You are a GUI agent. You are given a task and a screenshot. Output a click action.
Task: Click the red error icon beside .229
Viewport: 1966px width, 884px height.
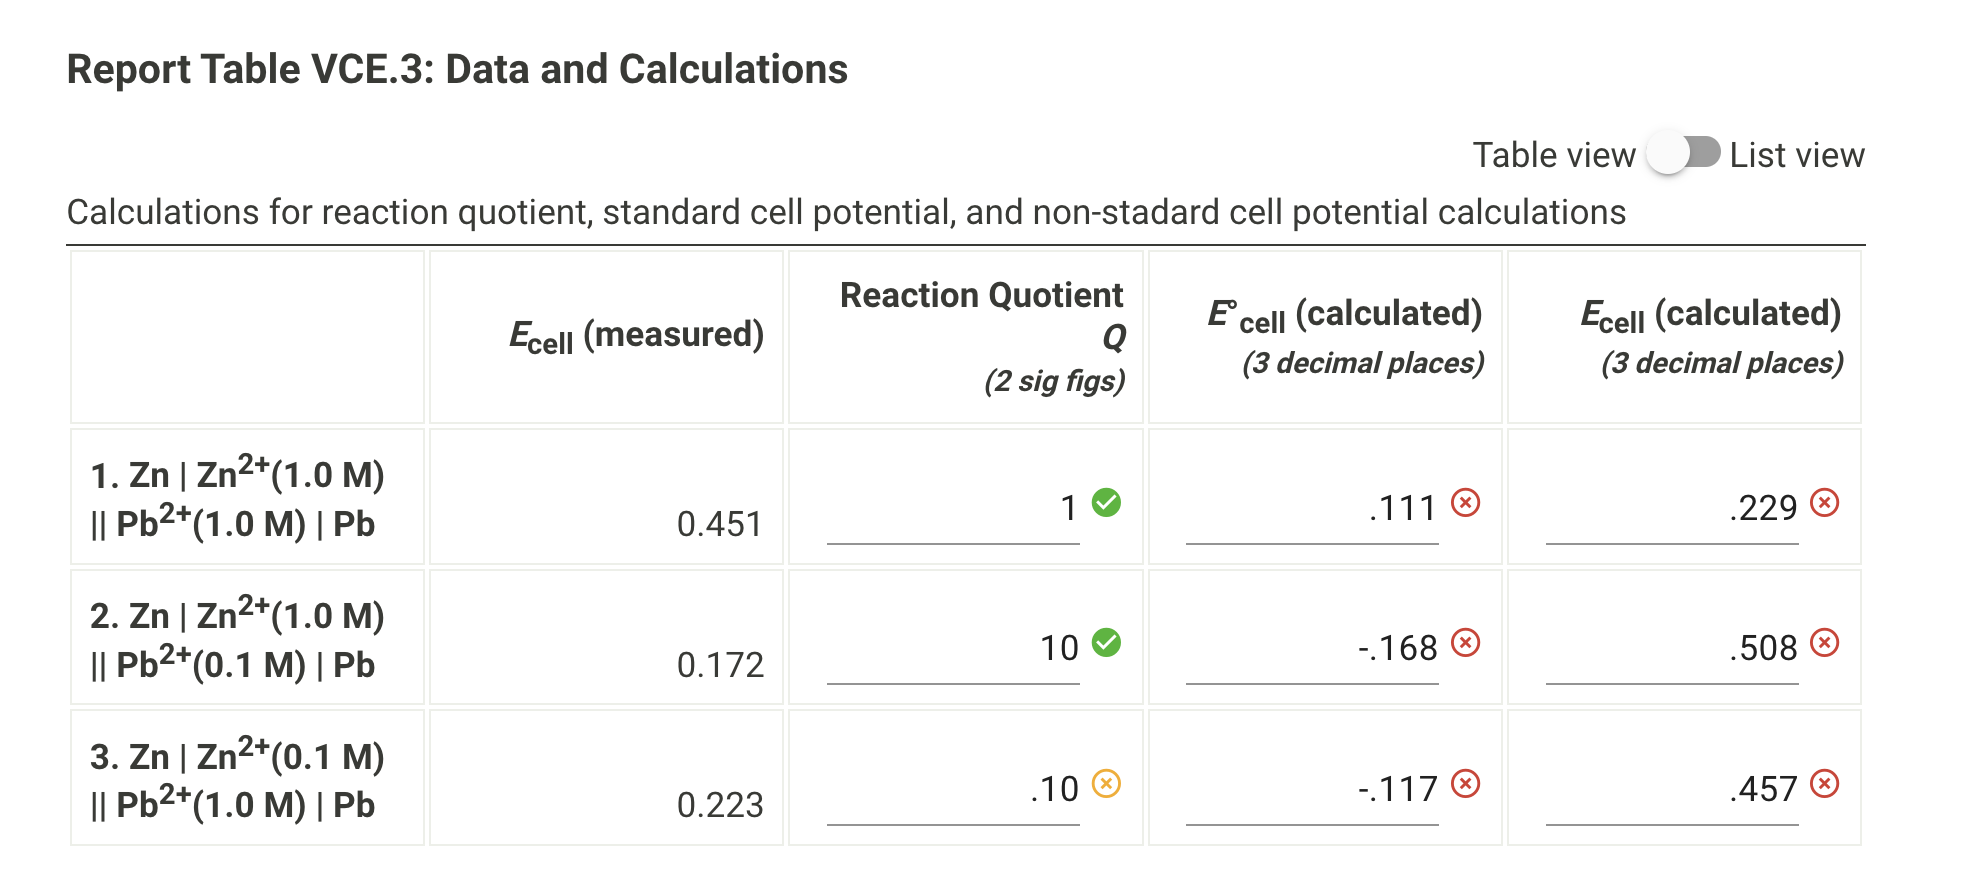pyautogui.click(x=1823, y=505)
